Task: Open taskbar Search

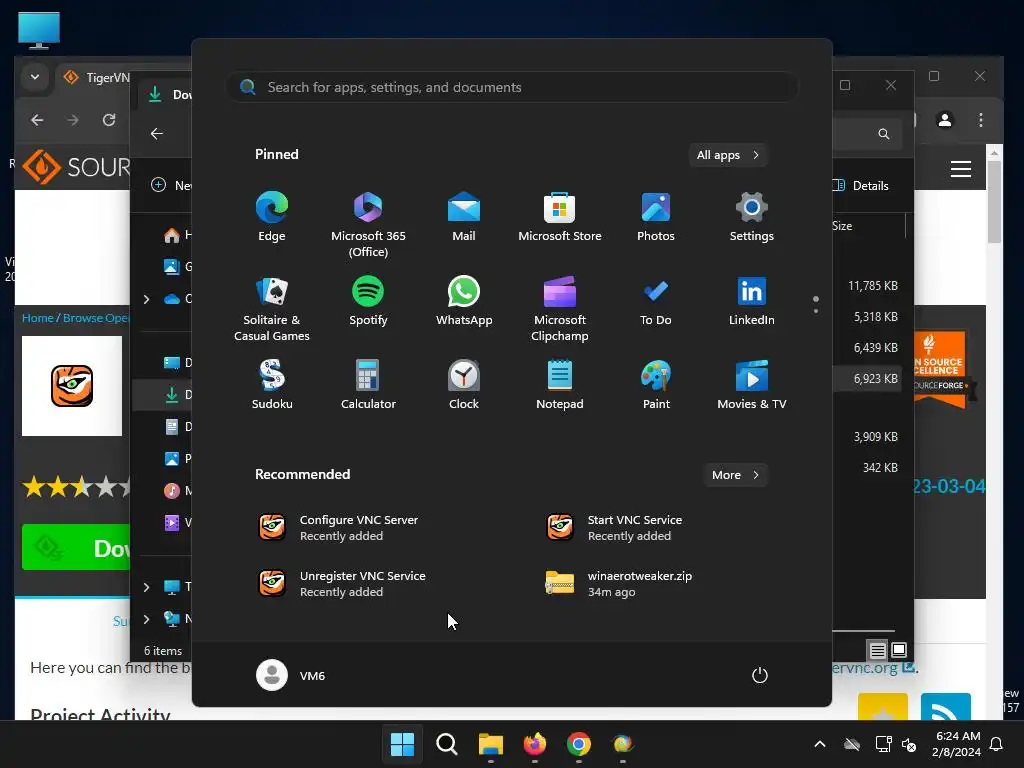Action: point(447,744)
